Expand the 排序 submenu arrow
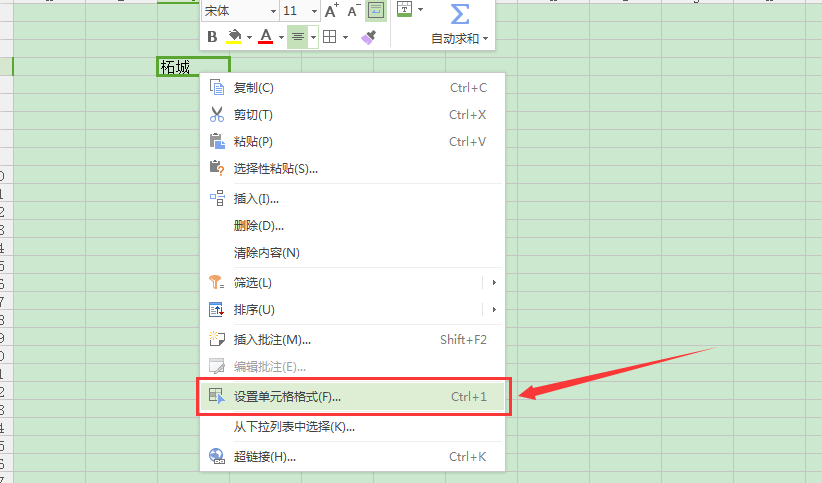The image size is (822, 483). (494, 310)
